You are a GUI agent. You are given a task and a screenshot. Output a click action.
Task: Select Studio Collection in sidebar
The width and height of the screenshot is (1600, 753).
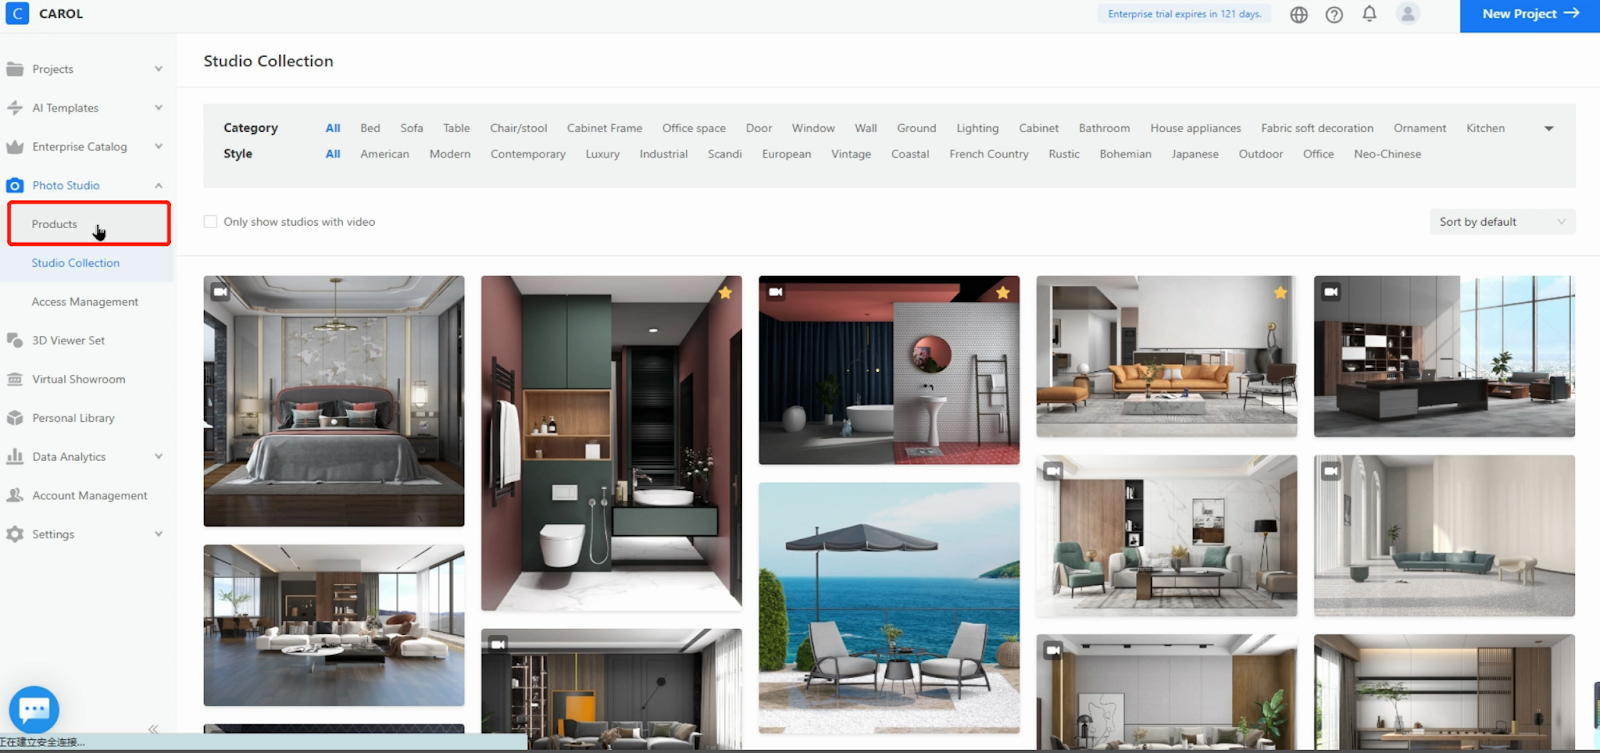[x=76, y=263]
